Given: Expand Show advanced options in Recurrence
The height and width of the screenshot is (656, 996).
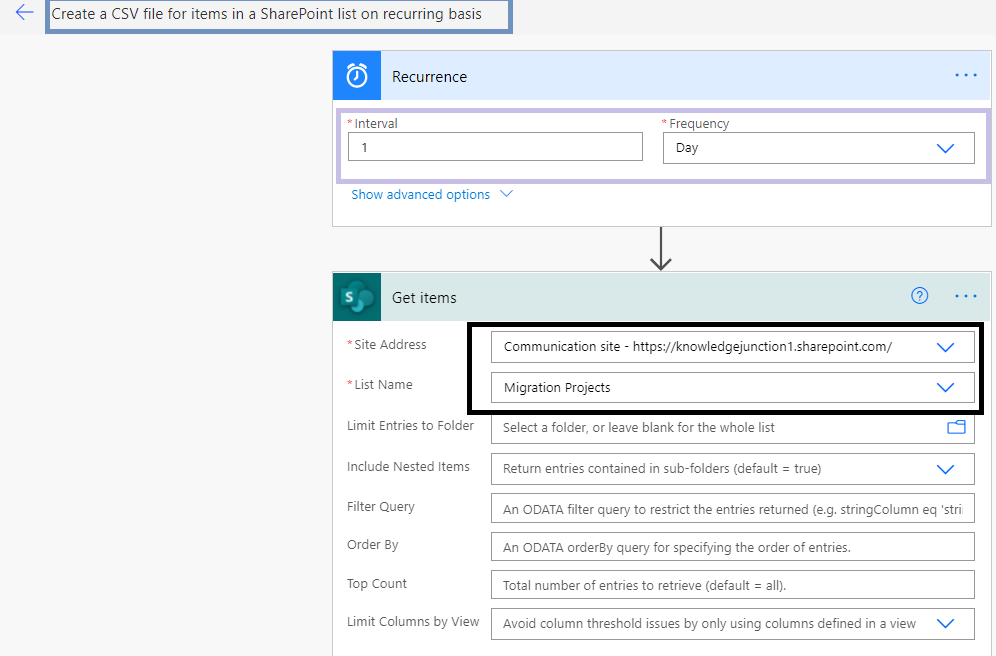Looking at the screenshot, I should coord(432,194).
